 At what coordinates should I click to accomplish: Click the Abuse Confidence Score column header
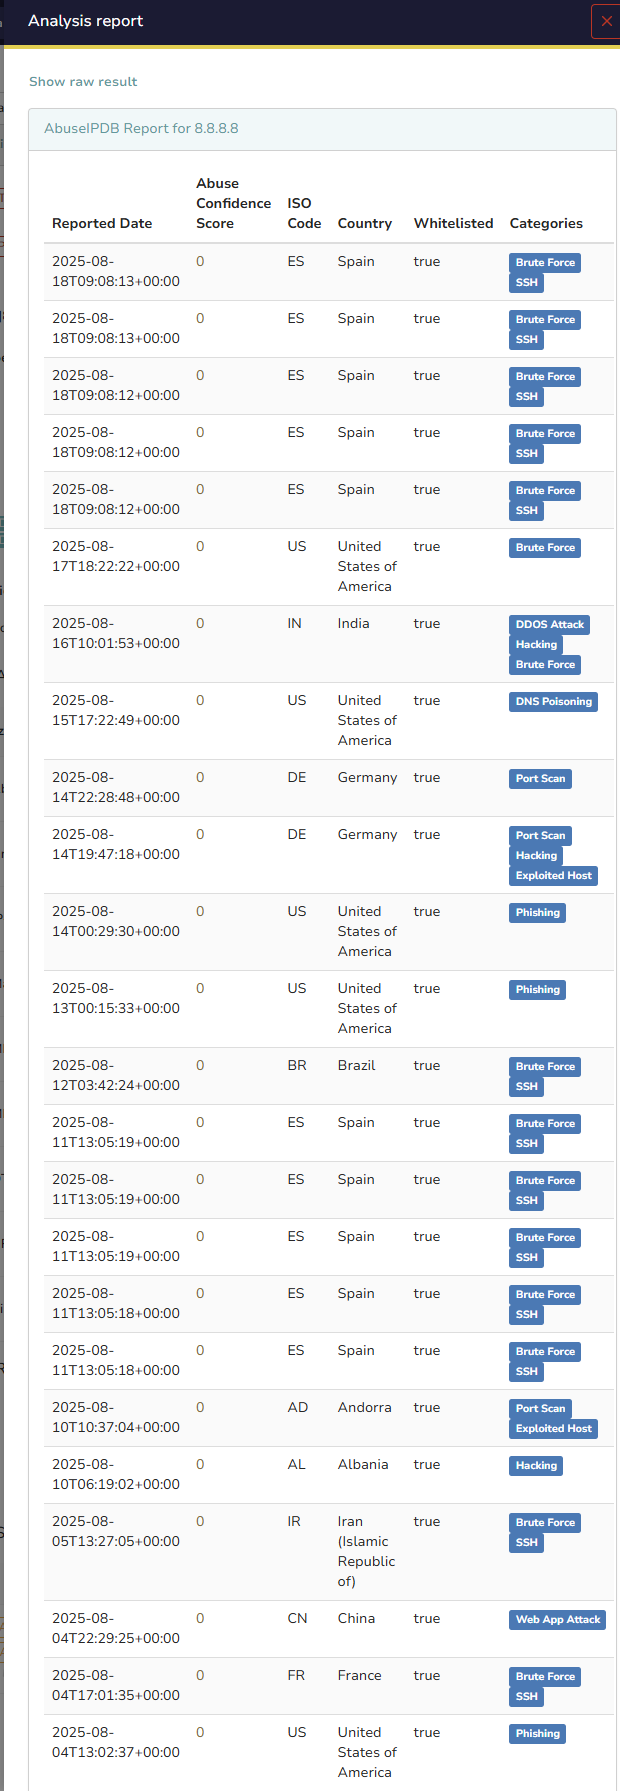233,204
